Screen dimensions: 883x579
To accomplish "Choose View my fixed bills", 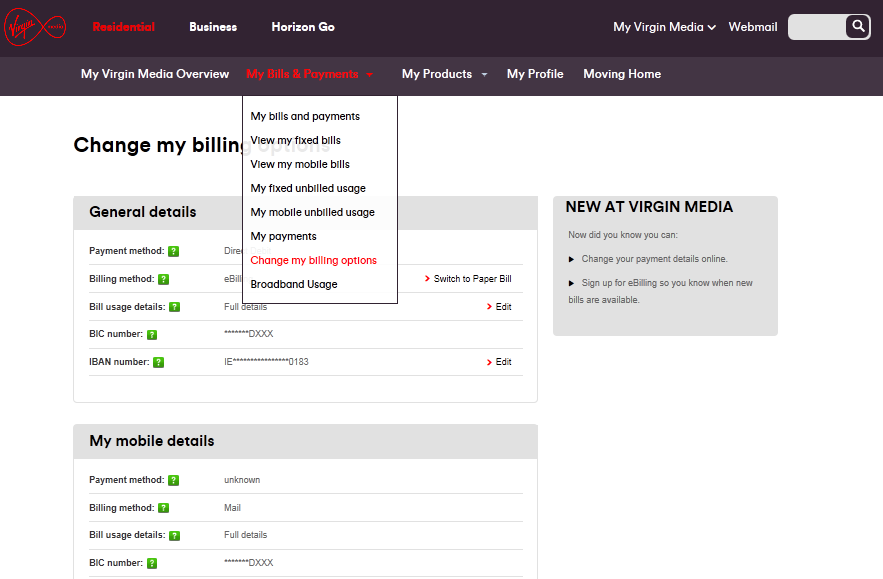I will [x=296, y=140].
